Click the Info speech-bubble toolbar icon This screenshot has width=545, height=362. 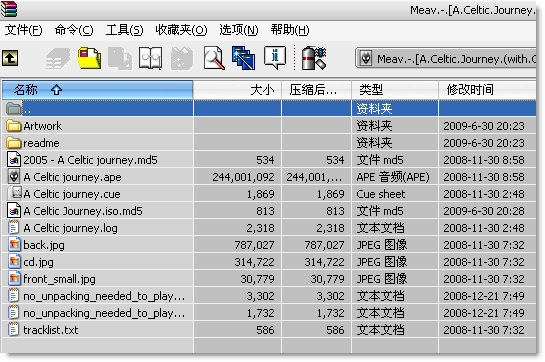point(275,58)
